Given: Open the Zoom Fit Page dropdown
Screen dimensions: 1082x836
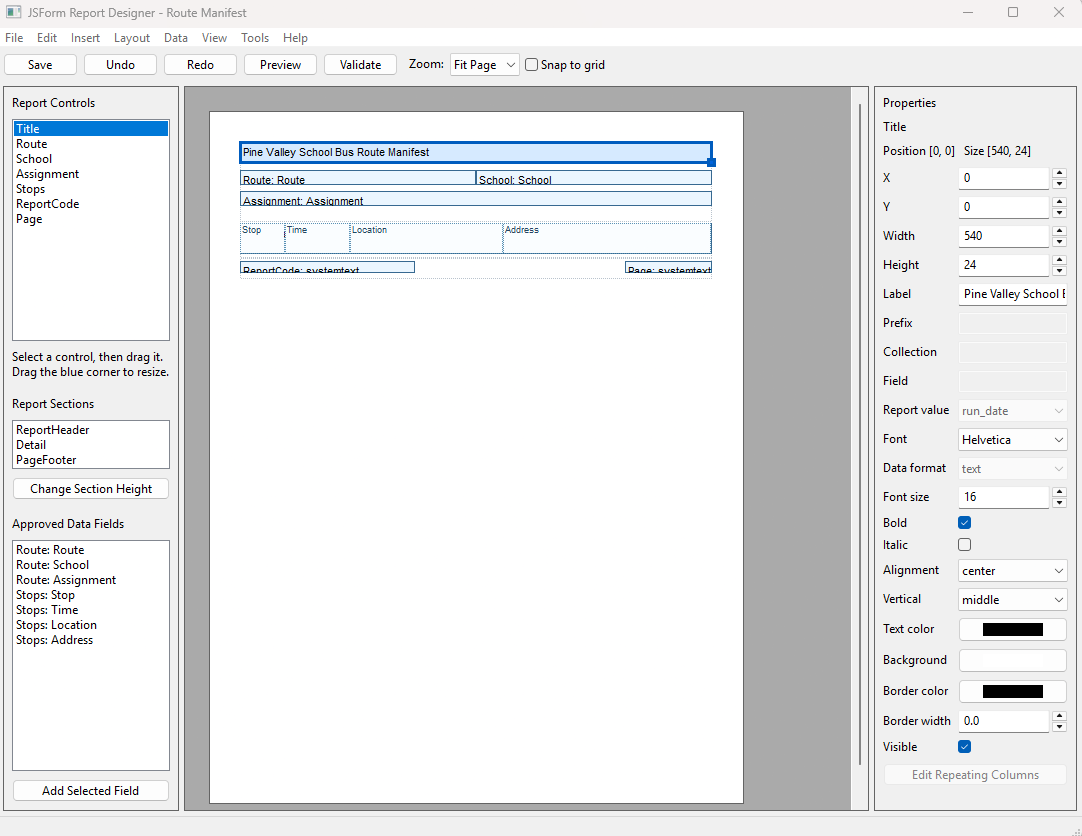Looking at the screenshot, I should [x=484, y=65].
